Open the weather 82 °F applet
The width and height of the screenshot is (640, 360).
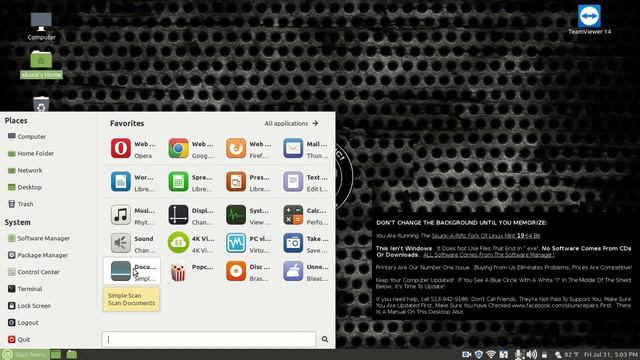point(567,355)
